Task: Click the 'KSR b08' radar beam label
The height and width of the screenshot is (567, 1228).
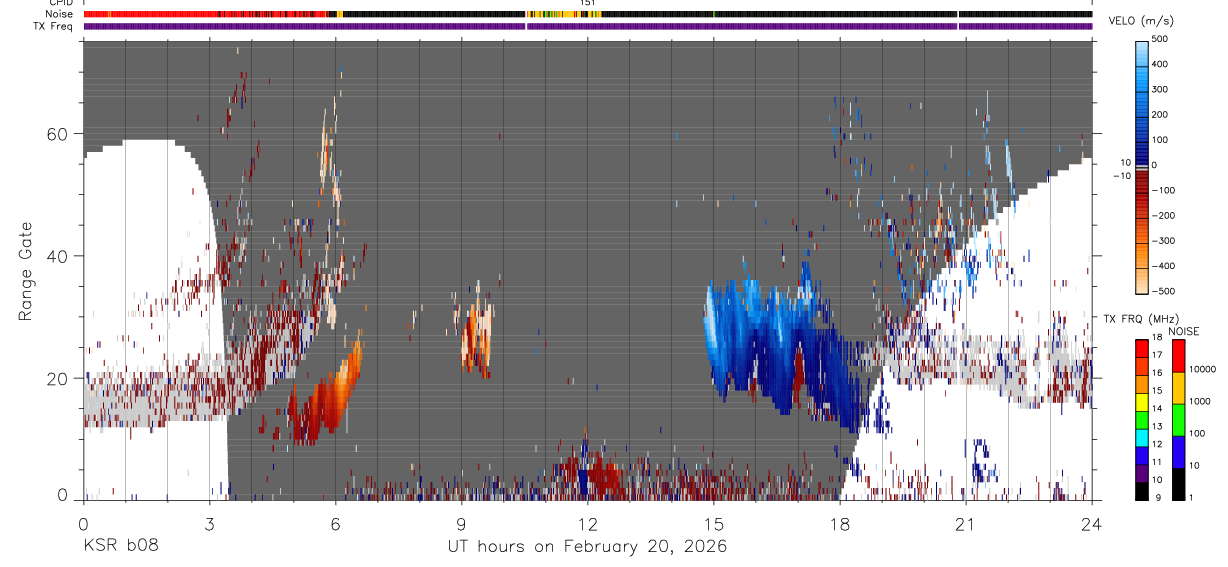Action: (121, 547)
